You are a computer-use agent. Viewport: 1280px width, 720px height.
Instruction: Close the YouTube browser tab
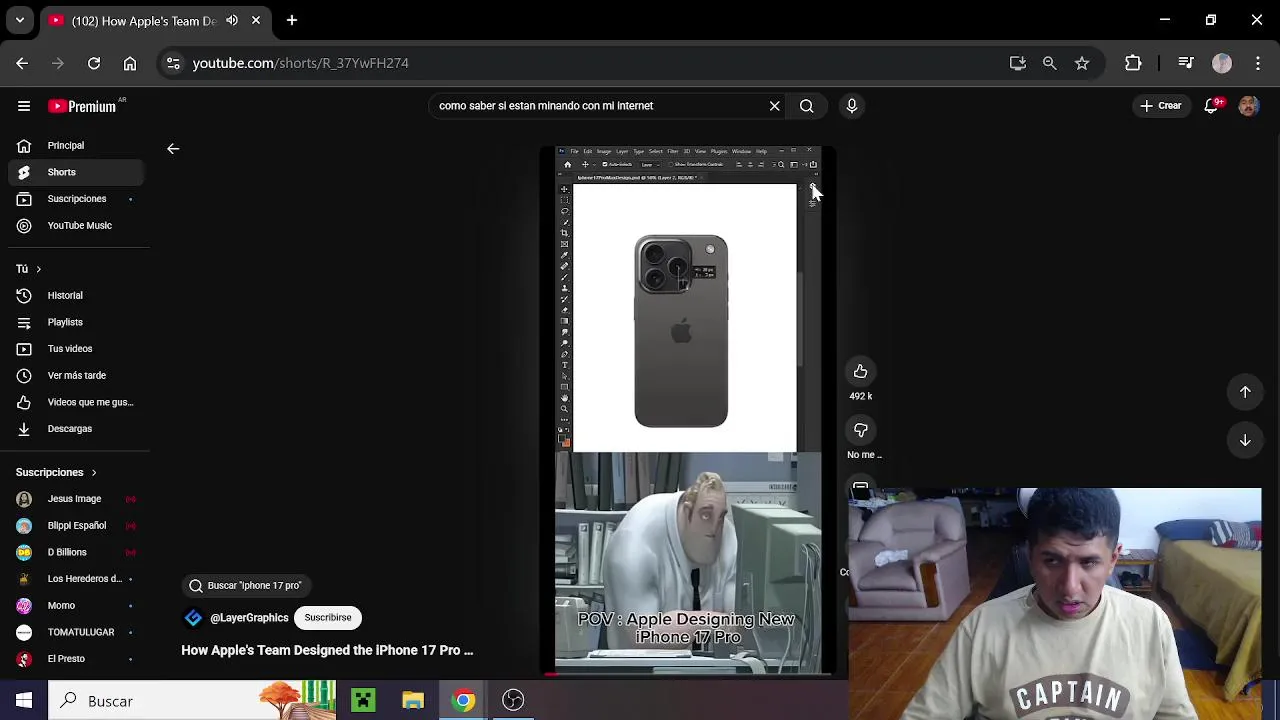pos(256,20)
